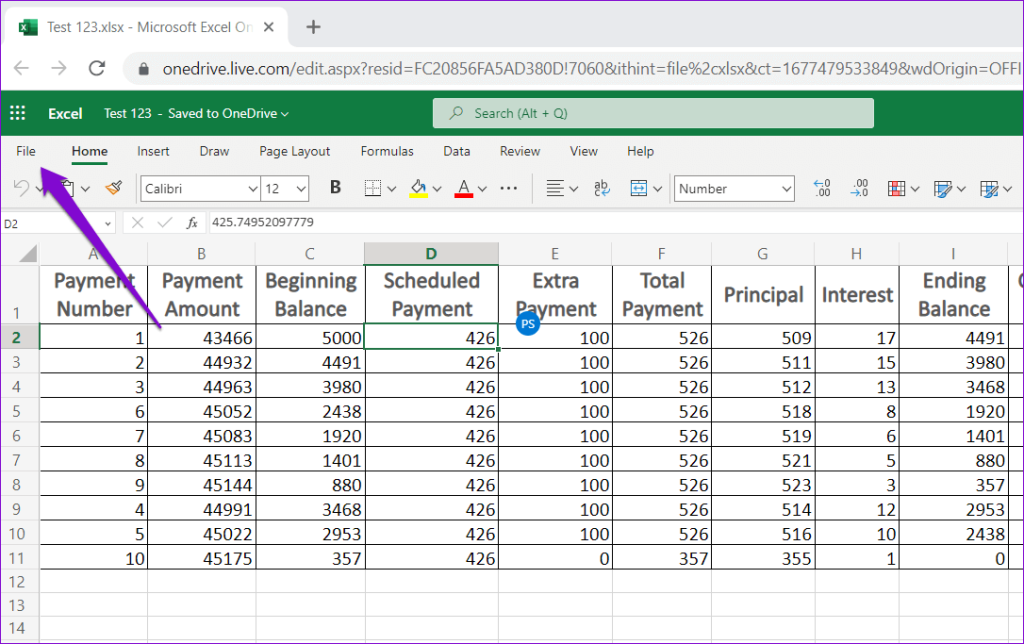Click the Insert Function fx icon

click(x=194, y=223)
